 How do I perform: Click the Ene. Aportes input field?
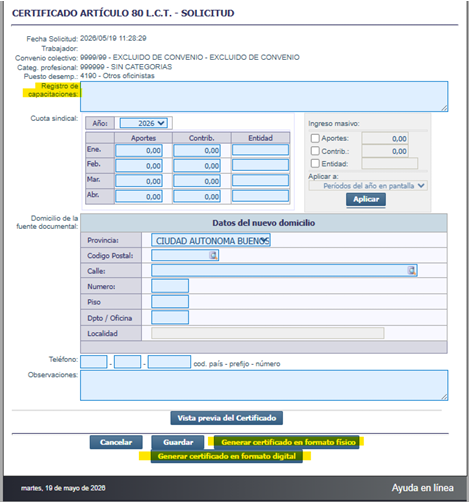[139, 150]
